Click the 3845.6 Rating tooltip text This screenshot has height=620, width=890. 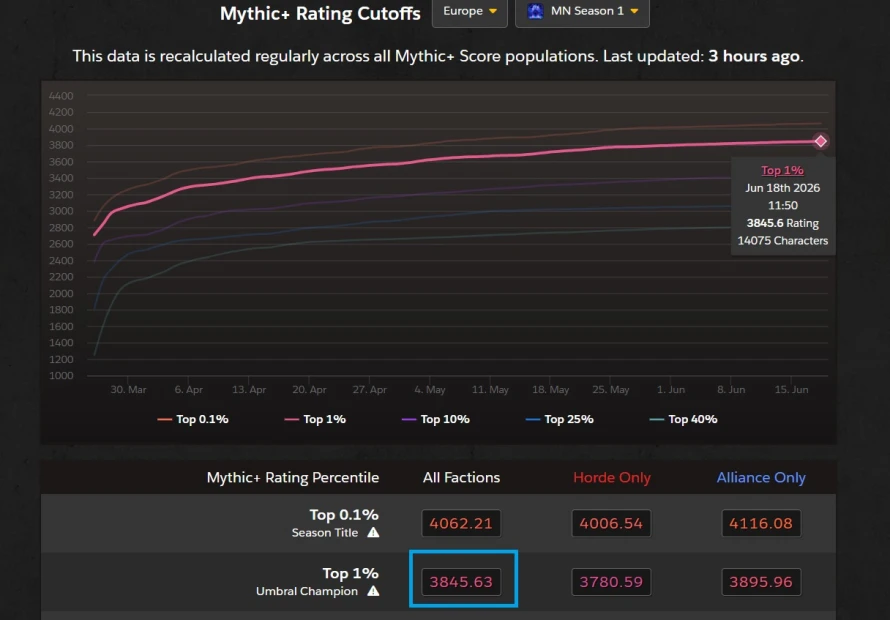click(782, 223)
